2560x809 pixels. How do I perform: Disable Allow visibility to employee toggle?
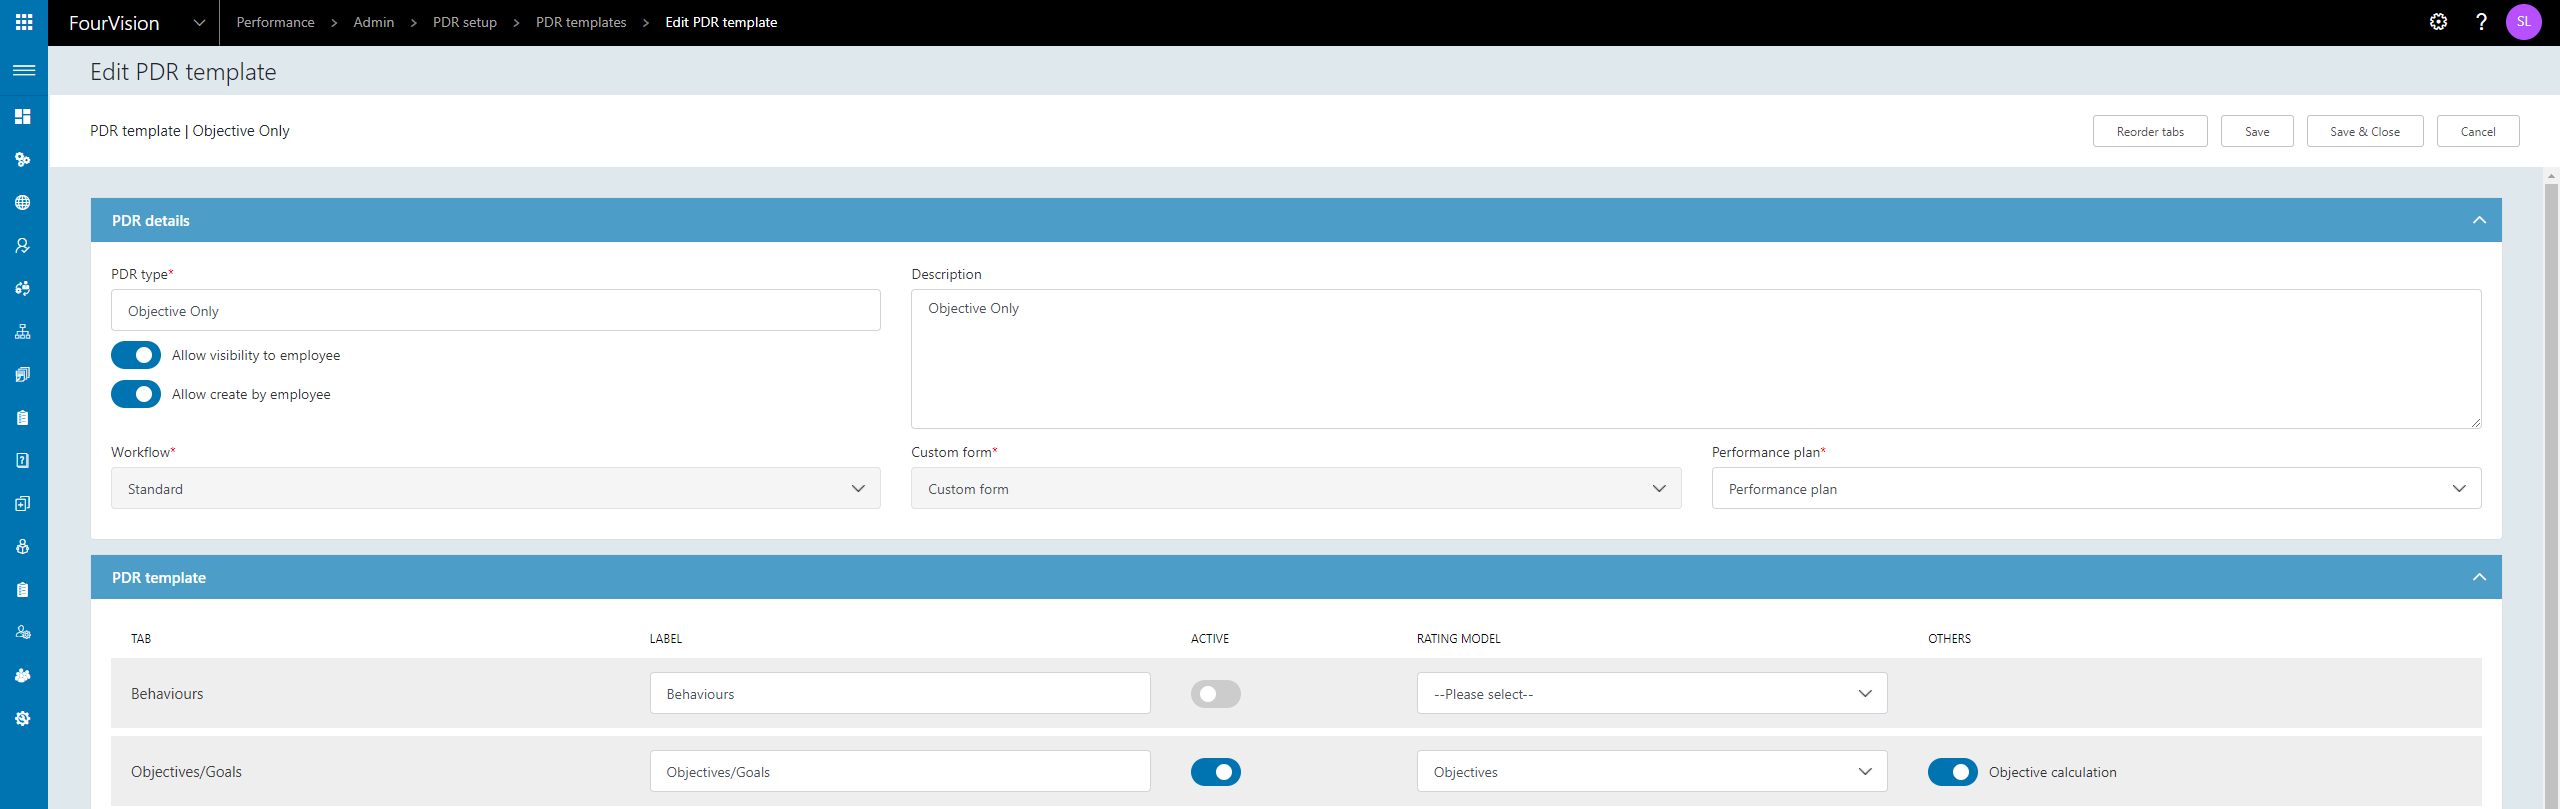(x=136, y=355)
